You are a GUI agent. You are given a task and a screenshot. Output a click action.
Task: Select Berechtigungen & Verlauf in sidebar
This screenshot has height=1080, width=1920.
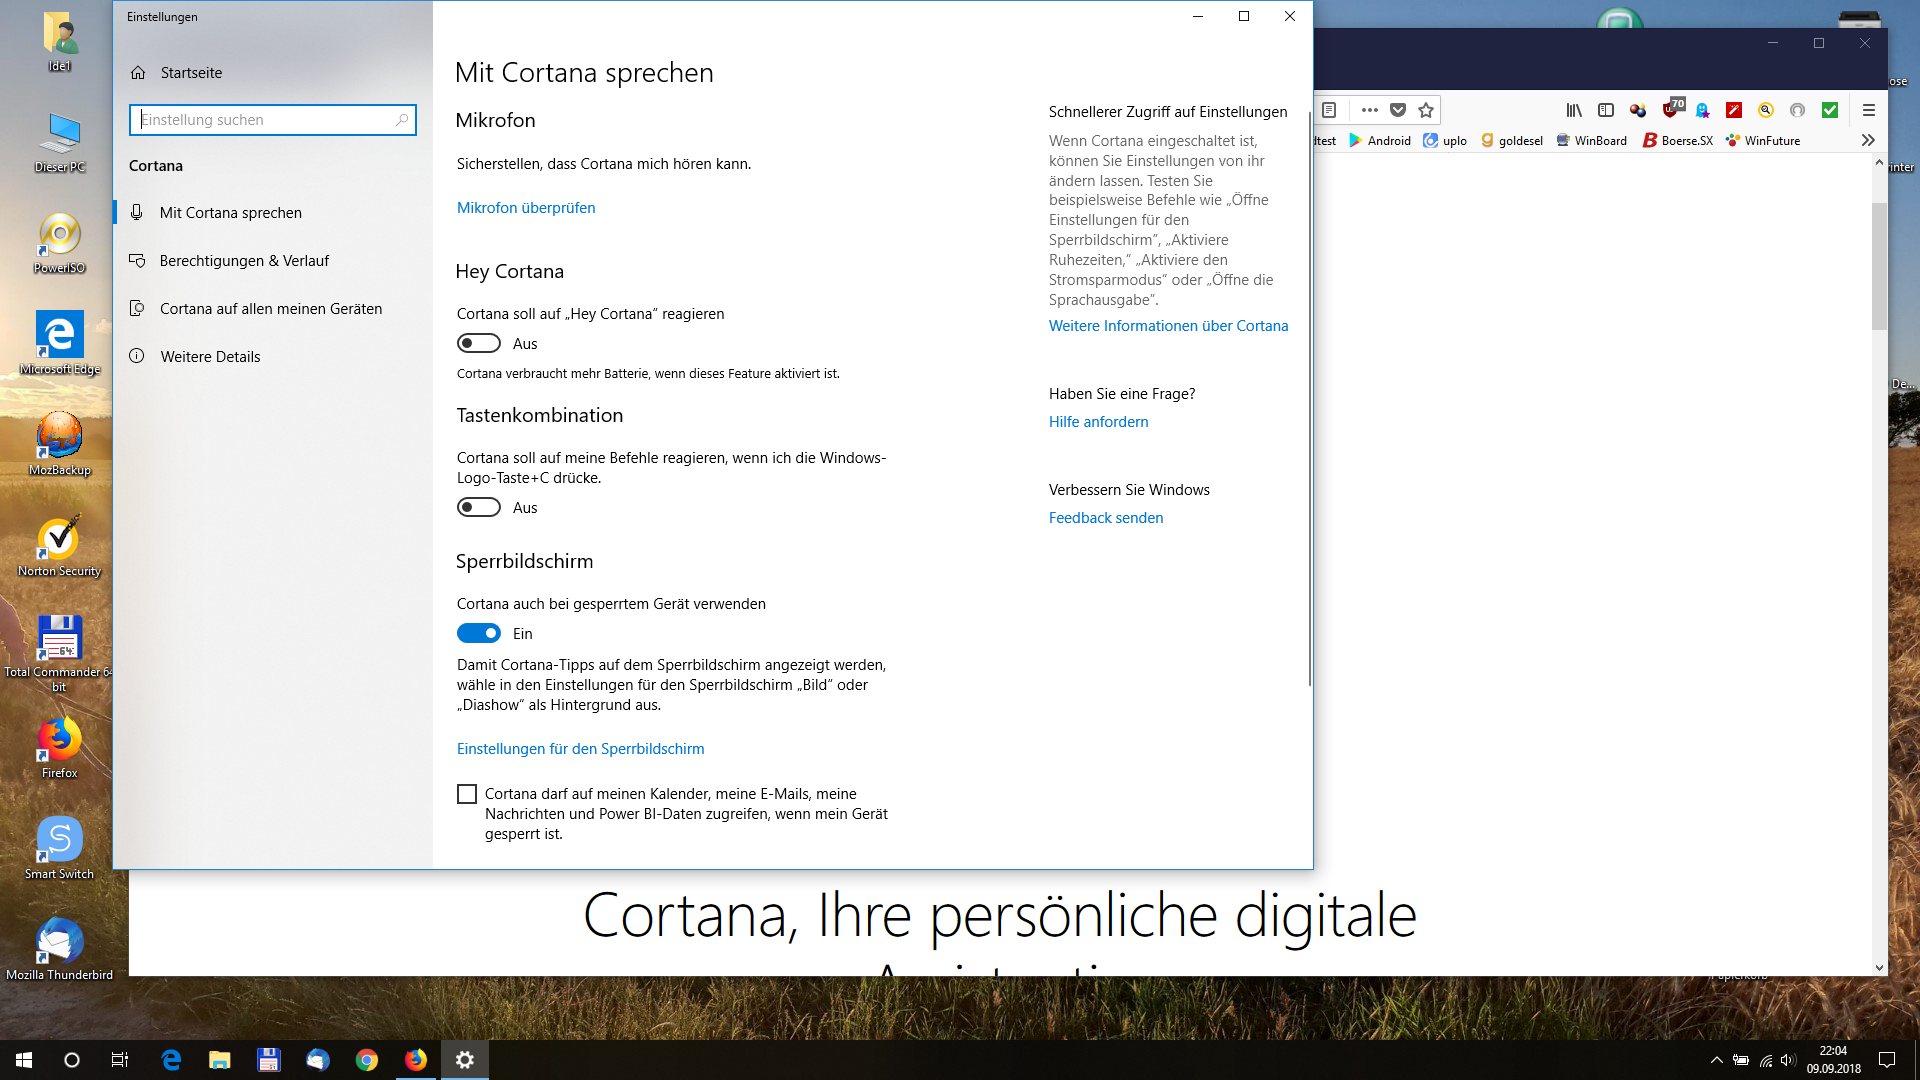pyautogui.click(x=244, y=261)
